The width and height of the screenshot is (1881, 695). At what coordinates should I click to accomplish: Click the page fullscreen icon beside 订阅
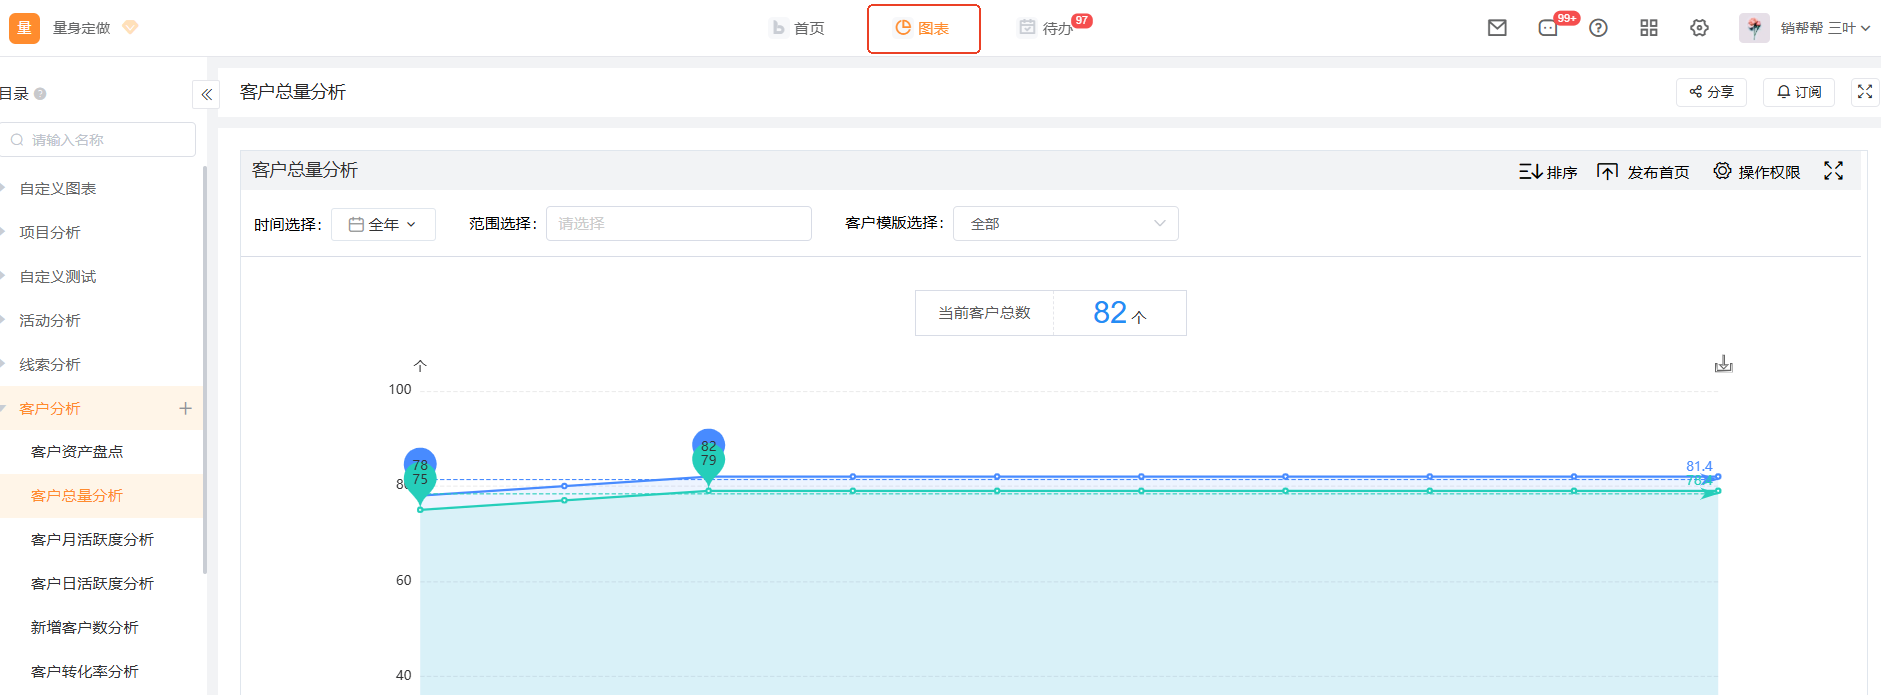[1864, 92]
